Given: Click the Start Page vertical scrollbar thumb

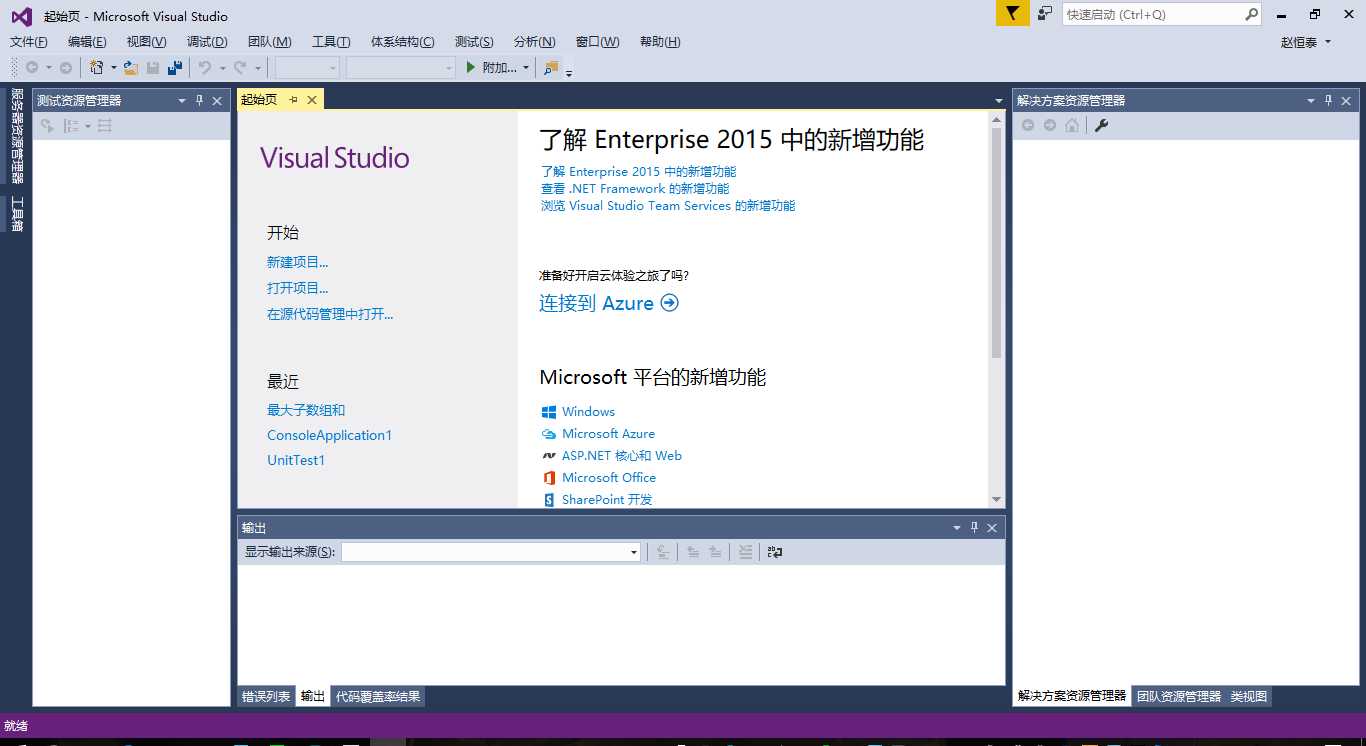Looking at the screenshot, I should (x=996, y=243).
